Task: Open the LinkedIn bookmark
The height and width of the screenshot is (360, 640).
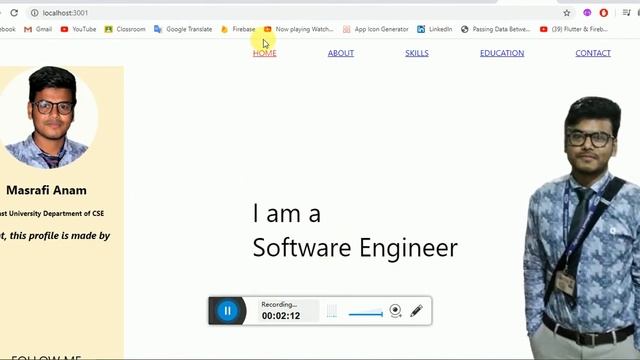Action: pyautogui.click(x=434, y=29)
